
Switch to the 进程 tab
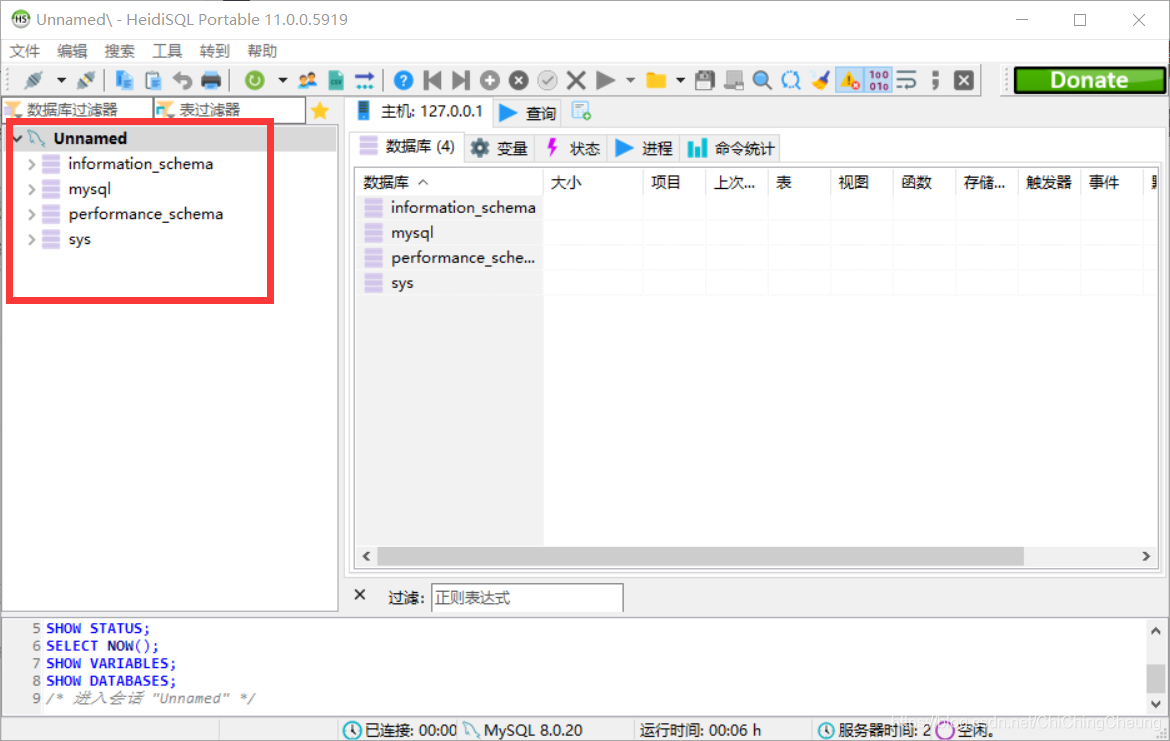pyautogui.click(x=645, y=148)
